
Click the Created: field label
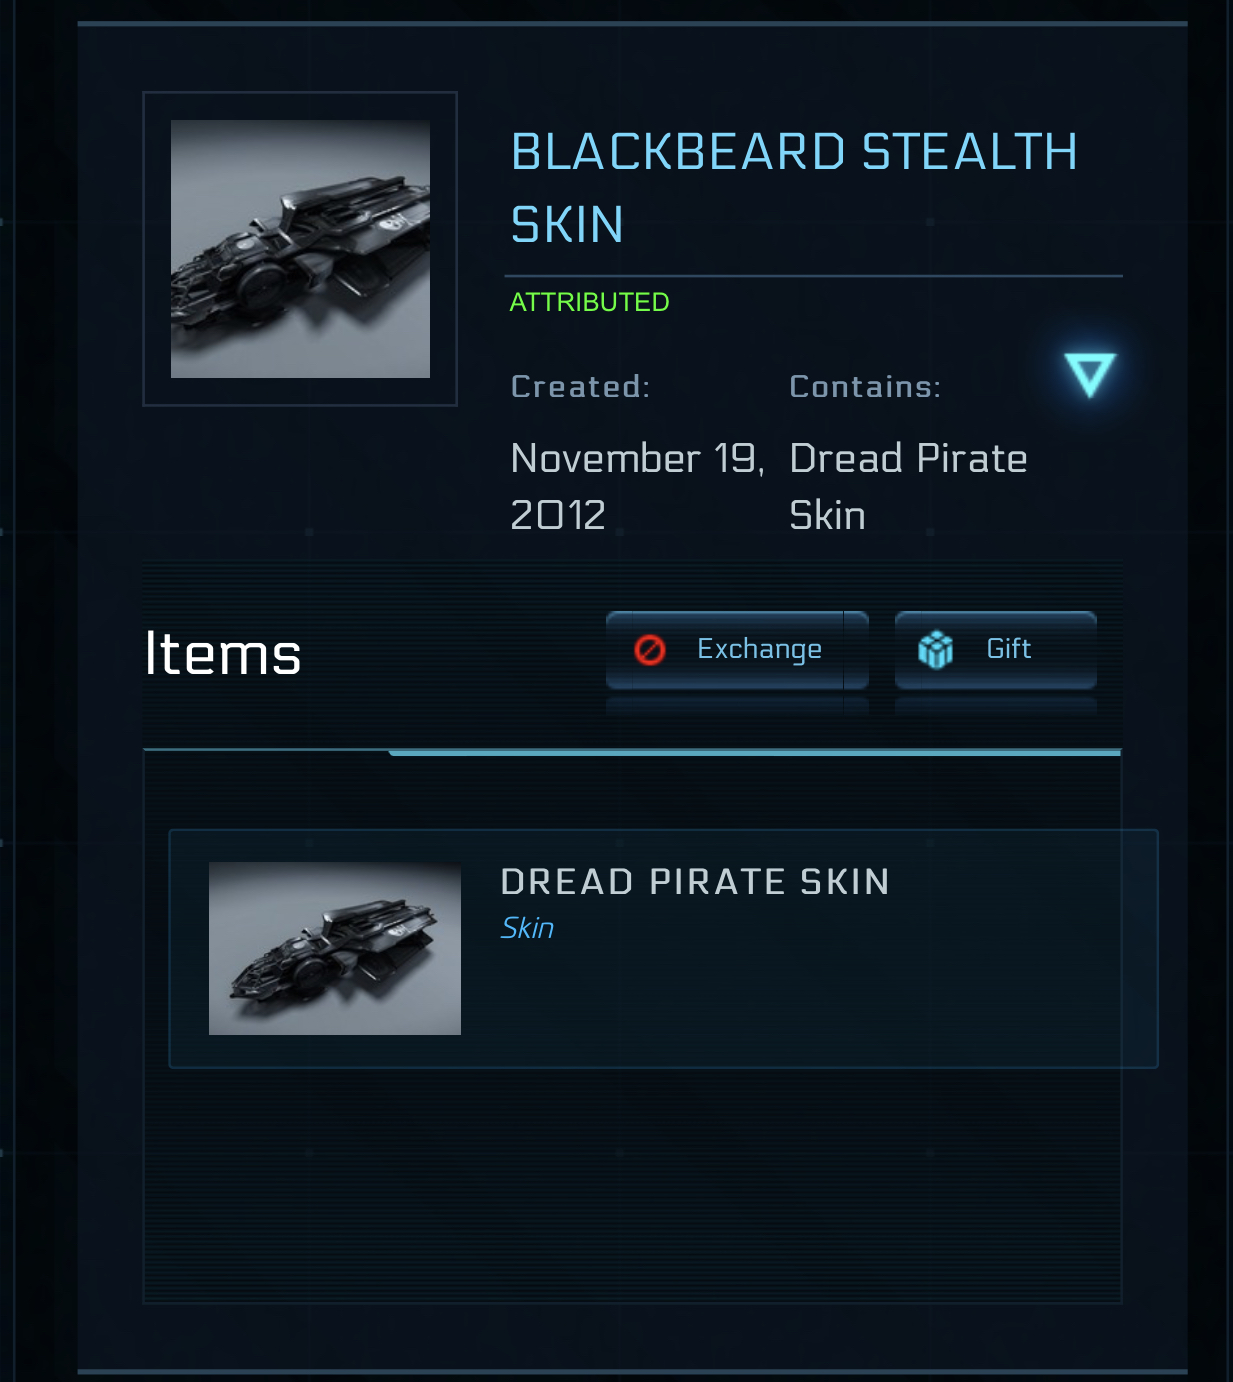[x=580, y=387]
